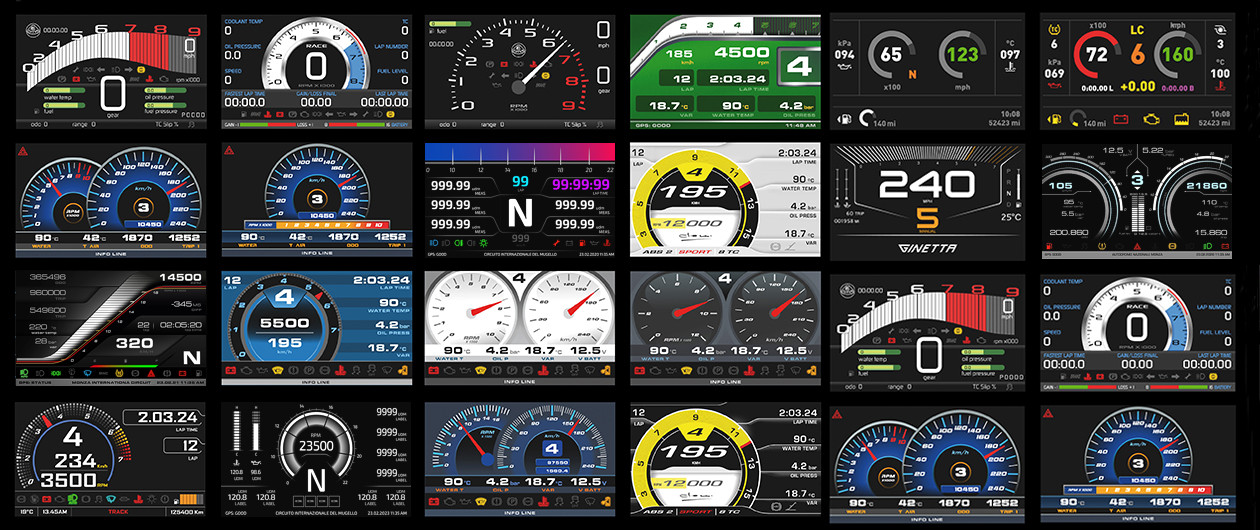
Task: Click the white fuel pump icon beside 140 mi
Action: (845, 121)
